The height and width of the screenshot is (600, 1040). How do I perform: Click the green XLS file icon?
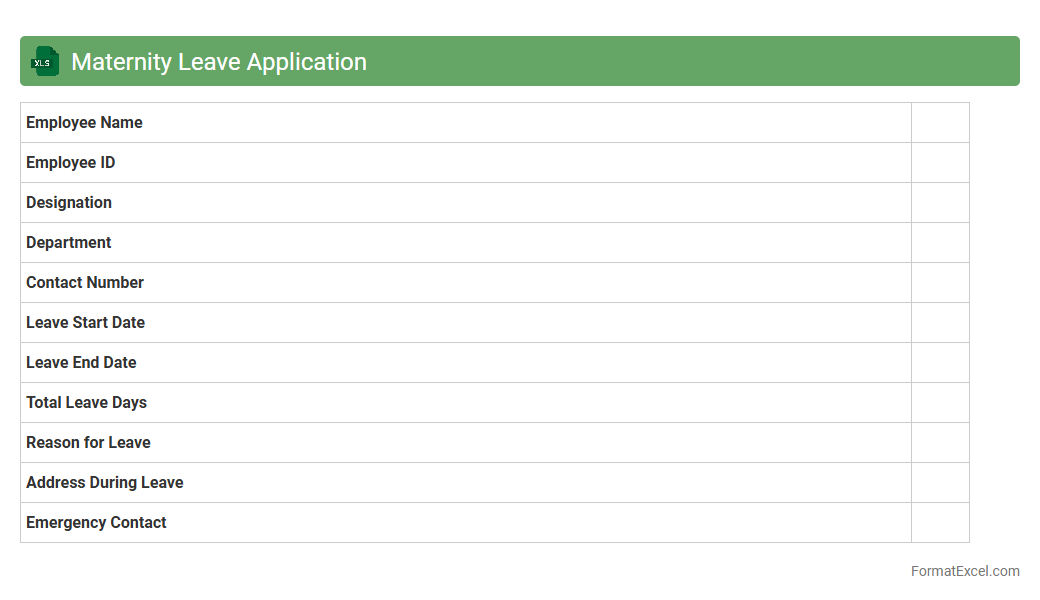pos(45,62)
